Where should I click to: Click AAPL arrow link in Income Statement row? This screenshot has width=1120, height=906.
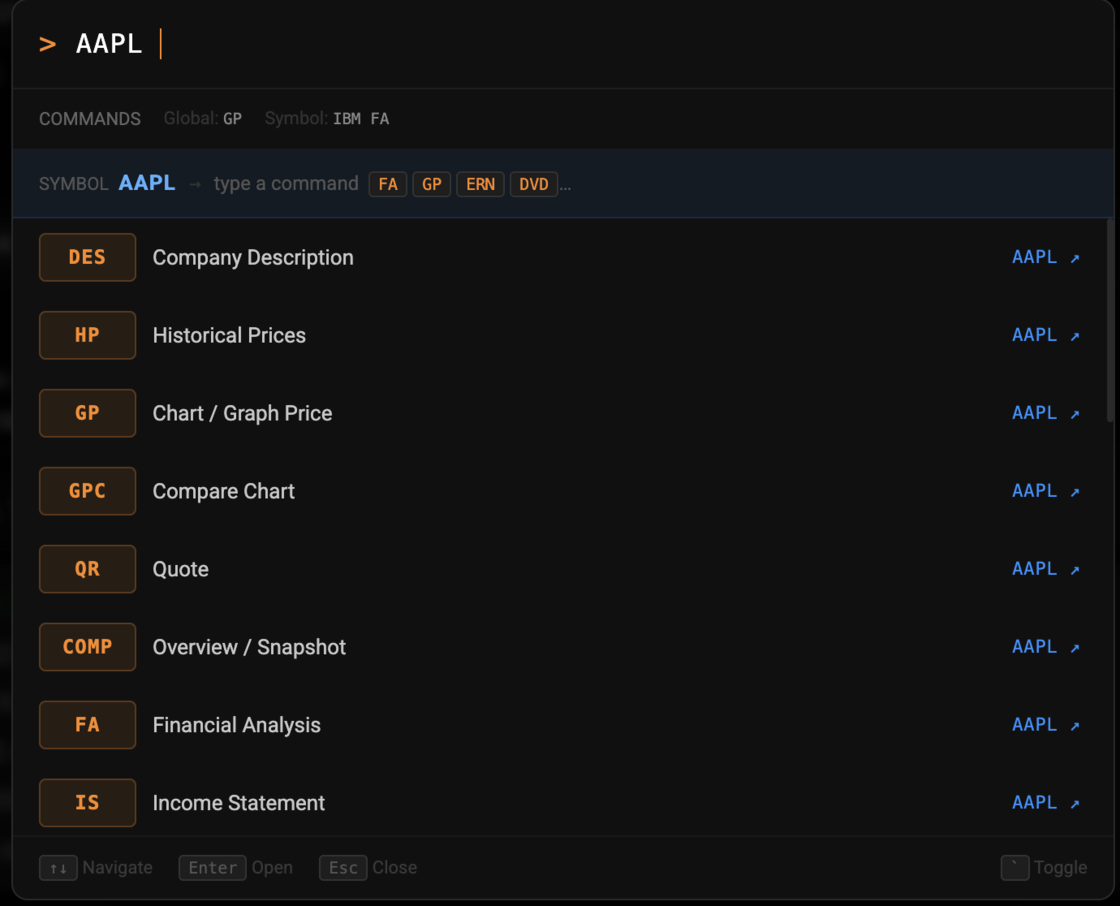(1046, 802)
